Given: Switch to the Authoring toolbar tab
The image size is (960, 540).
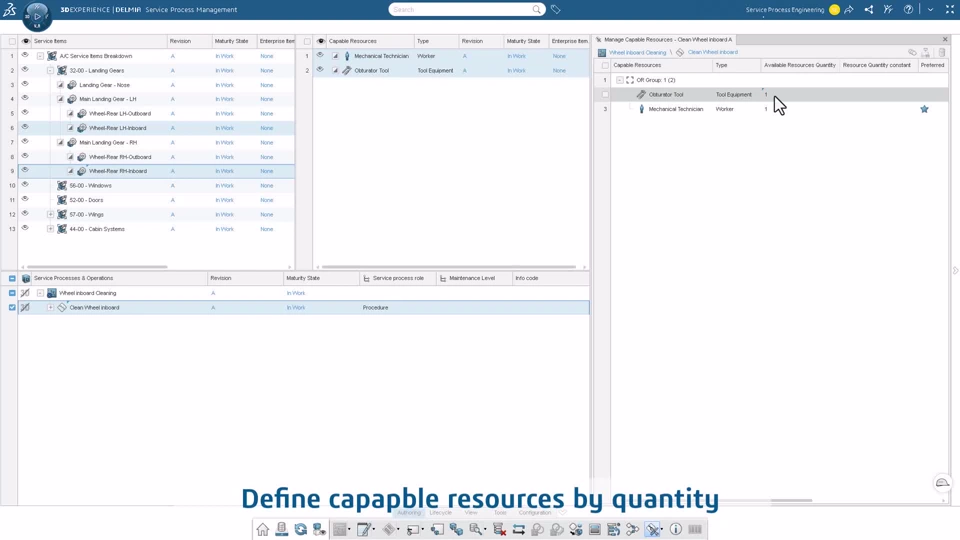Looking at the screenshot, I should point(409,512).
